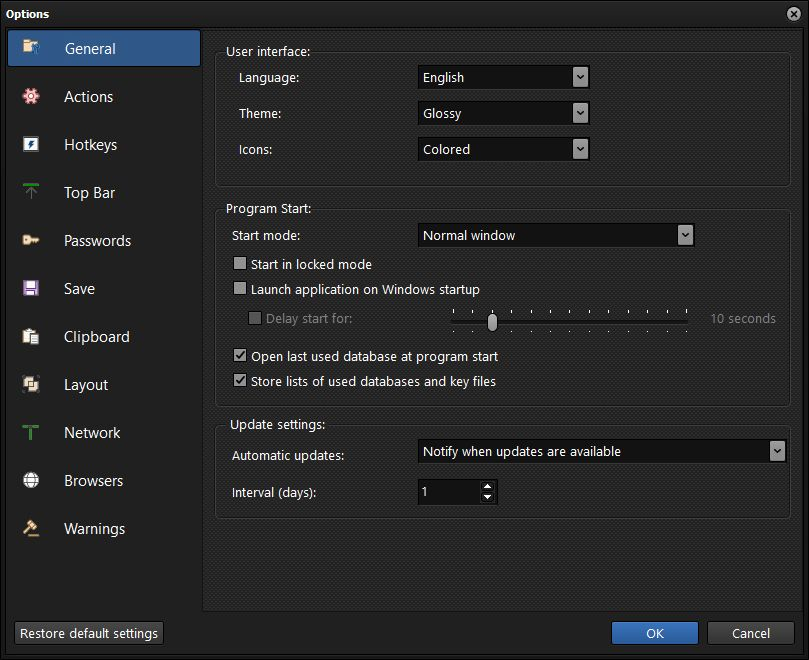Switch to the Layout settings page
This screenshot has width=809, height=660.
point(104,384)
